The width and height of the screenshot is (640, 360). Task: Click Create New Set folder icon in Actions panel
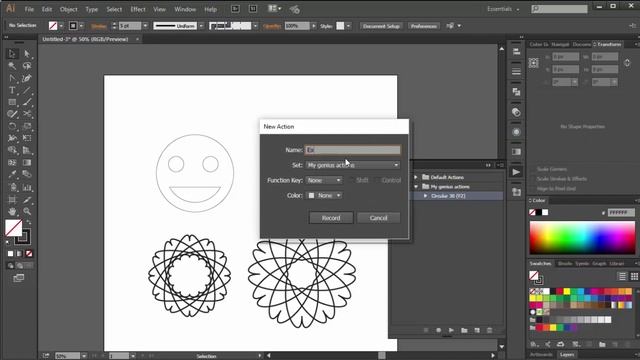(464, 330)
